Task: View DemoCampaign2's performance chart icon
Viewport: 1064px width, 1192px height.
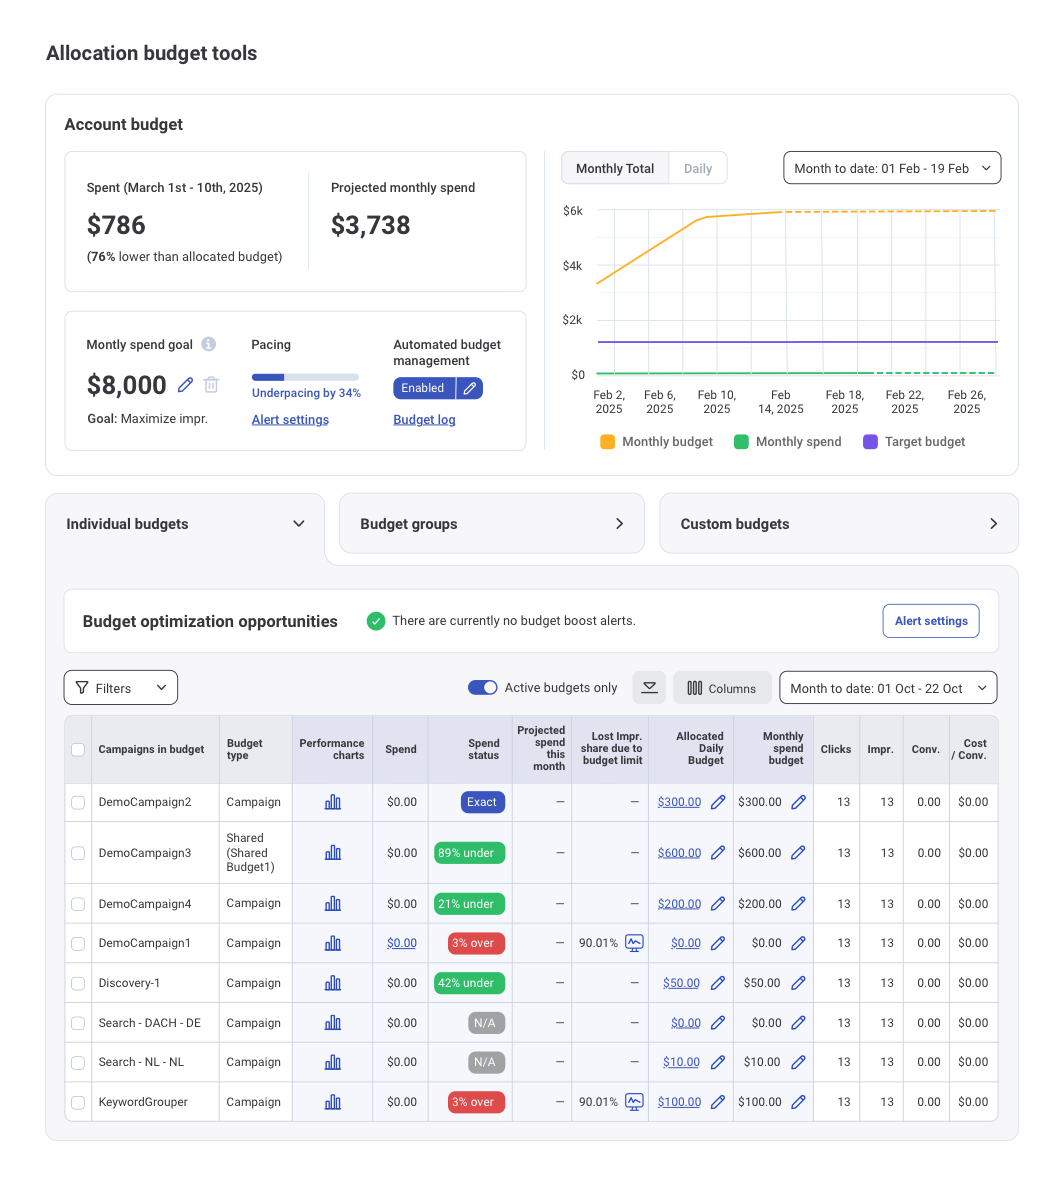Action: tap(332, 802)
